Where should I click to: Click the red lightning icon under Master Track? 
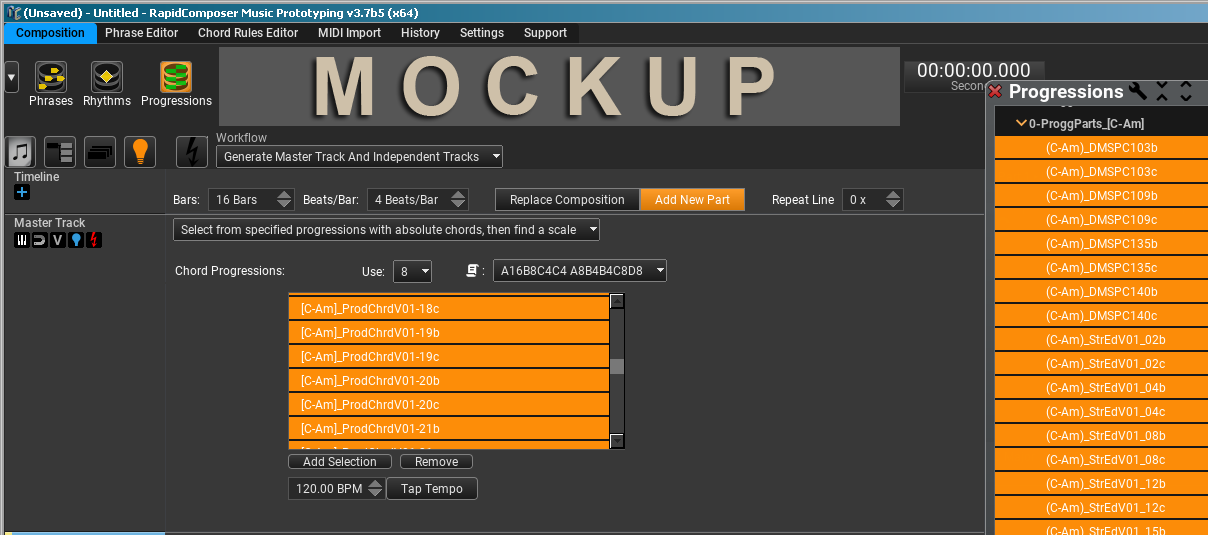[x=94, y=240]
